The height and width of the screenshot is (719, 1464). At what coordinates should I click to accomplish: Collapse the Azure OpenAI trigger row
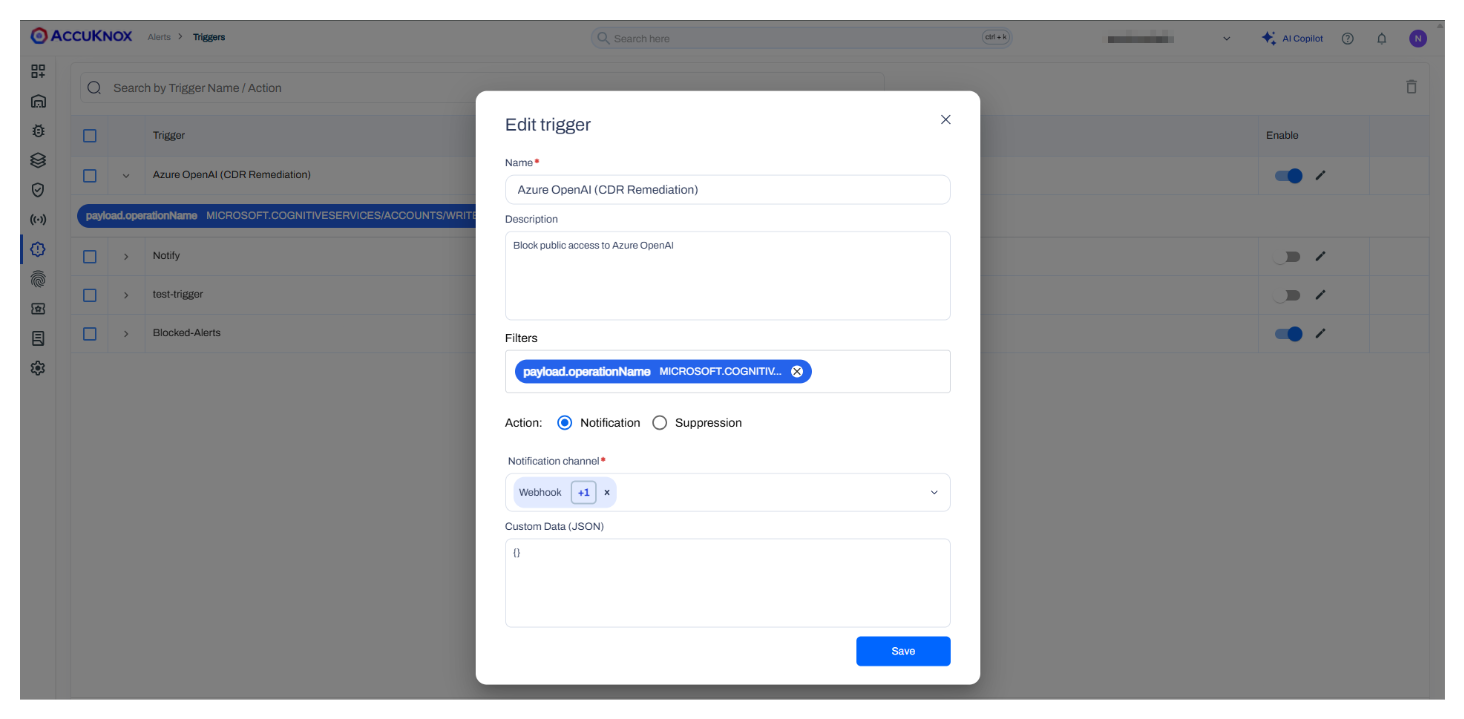(x=126, y=176)
